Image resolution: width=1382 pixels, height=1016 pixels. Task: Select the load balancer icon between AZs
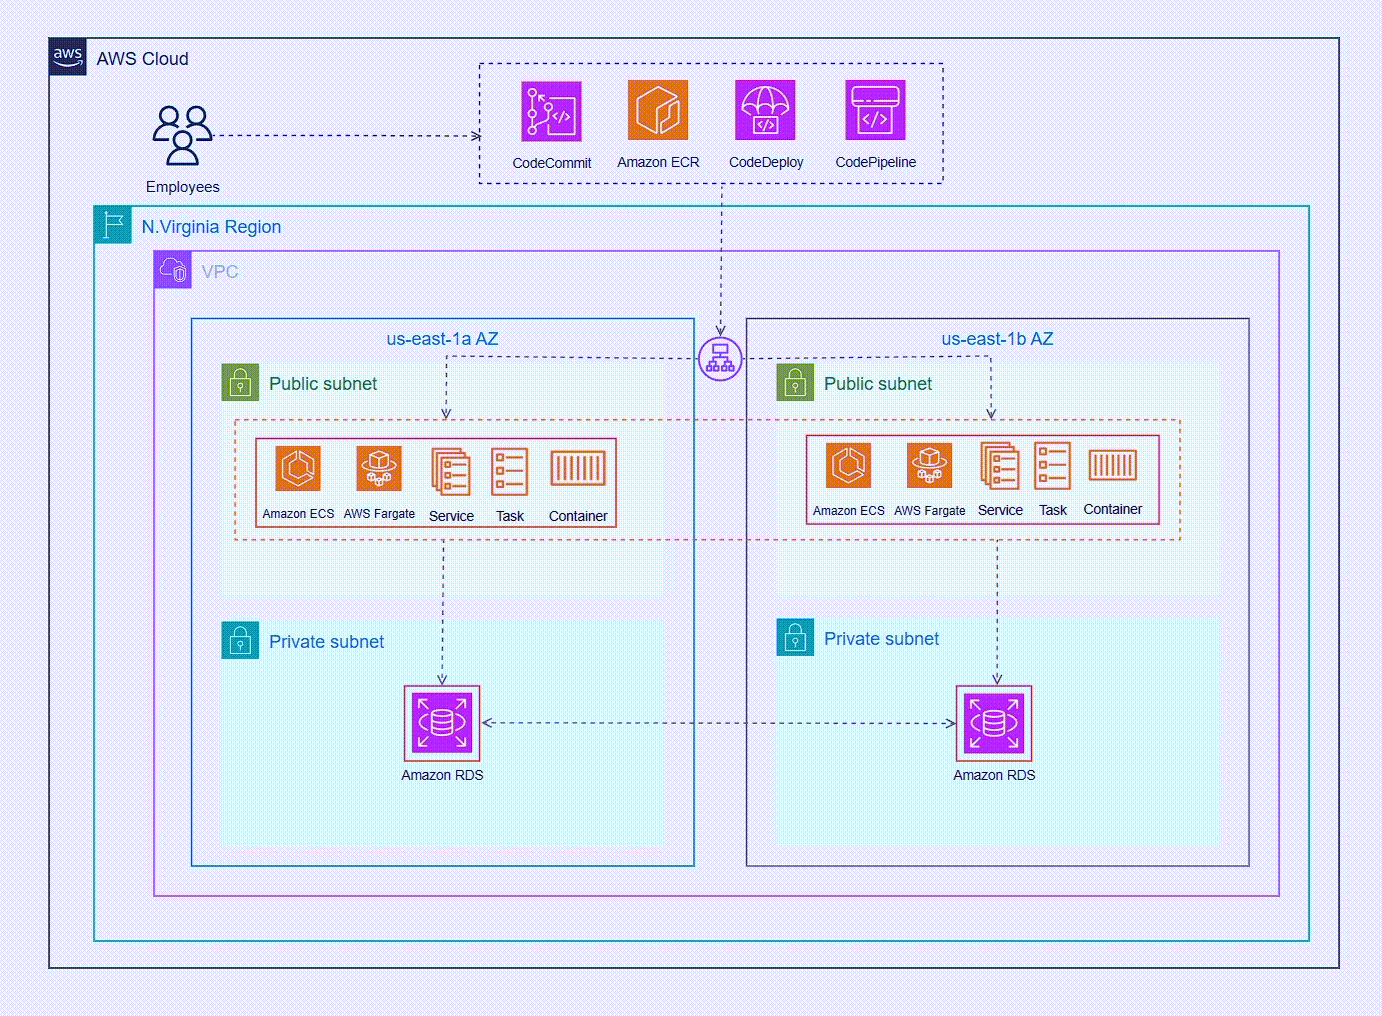click(720, 359)
